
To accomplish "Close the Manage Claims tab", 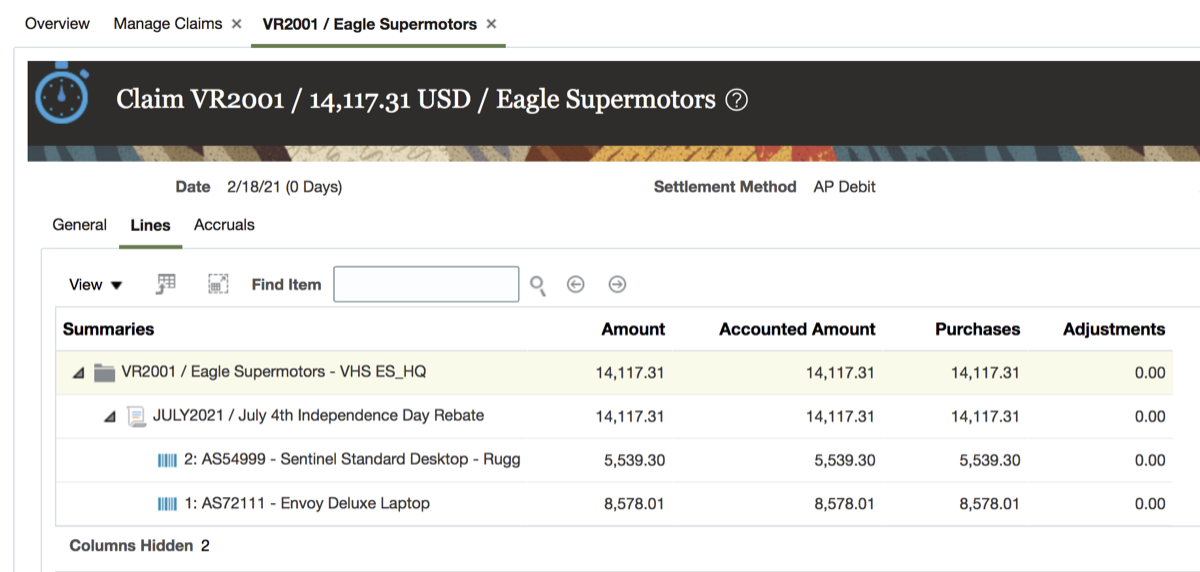I will point(237,24).
